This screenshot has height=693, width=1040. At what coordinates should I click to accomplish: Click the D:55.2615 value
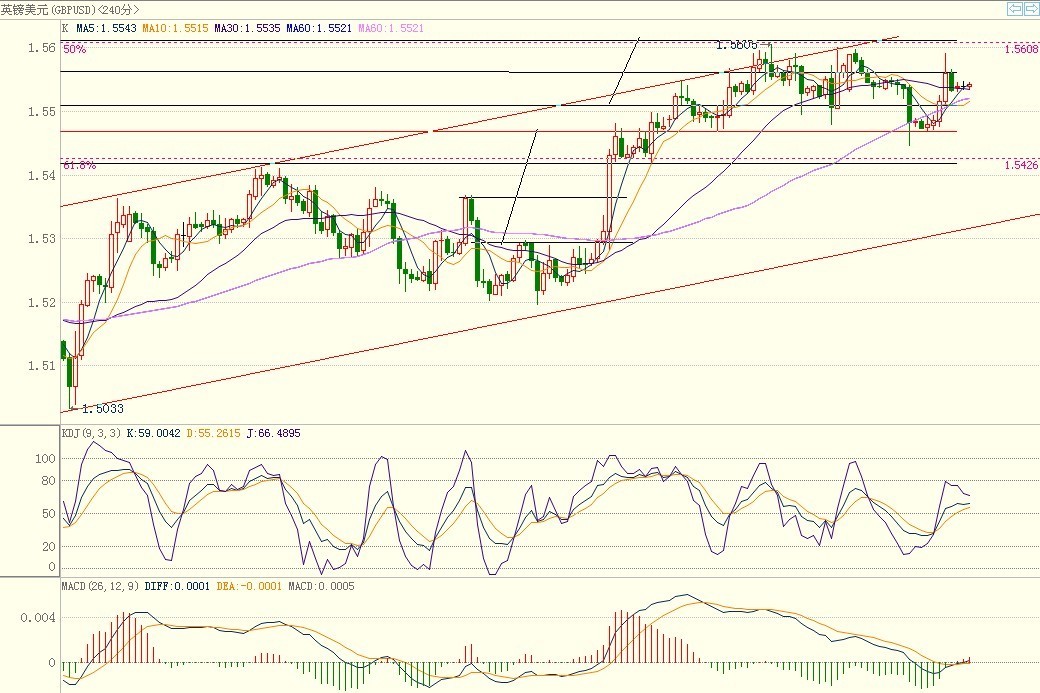point(213,433)
